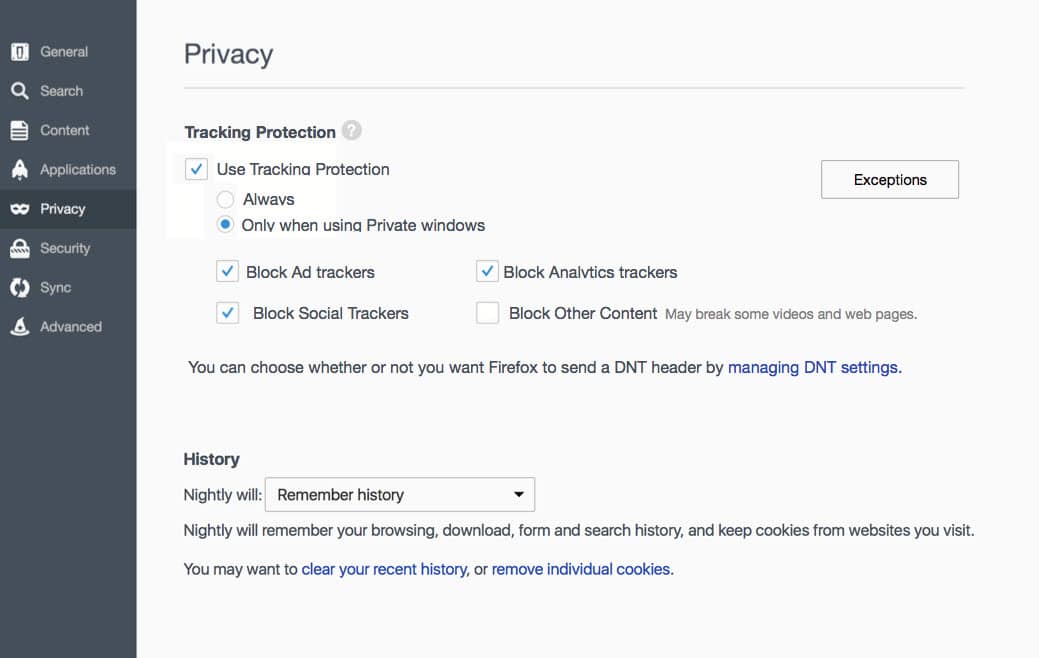Click the Applications rocket icon

pos(20,169)
